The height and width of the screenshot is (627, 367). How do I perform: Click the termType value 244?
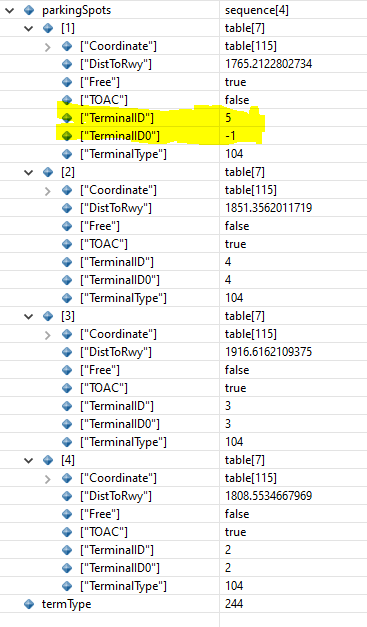(x=234, y=604)
